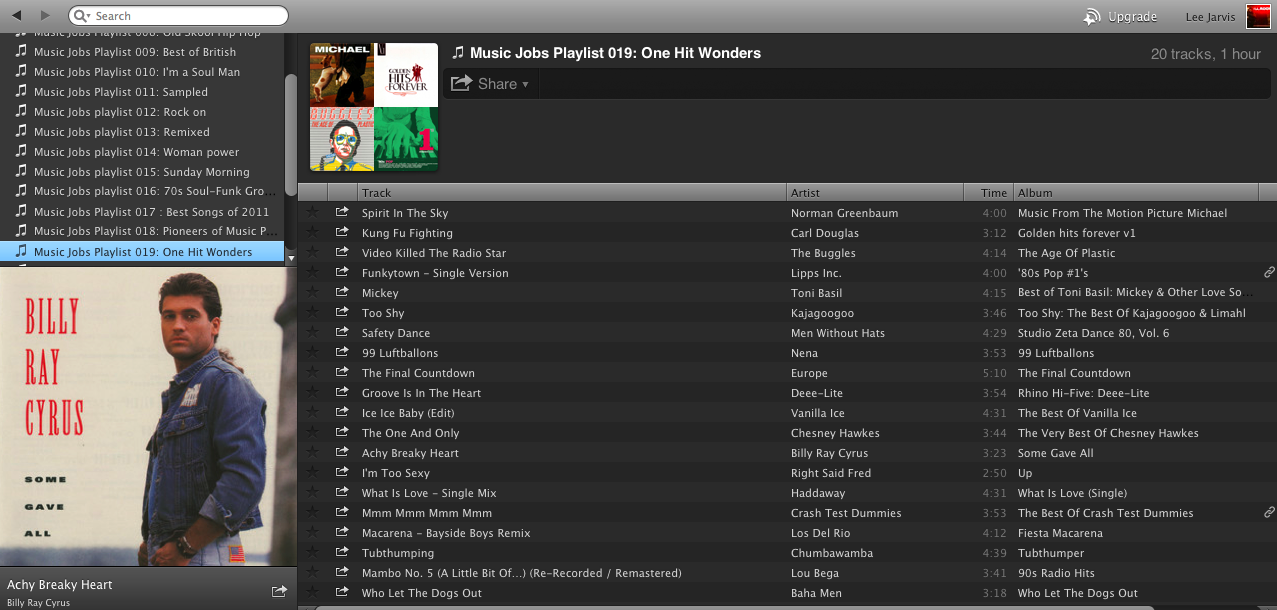This screenshot has height=610, width=1277.
Task: Click the sidebar playlist scrollbar thumb
Action: (x=291, y=135)
